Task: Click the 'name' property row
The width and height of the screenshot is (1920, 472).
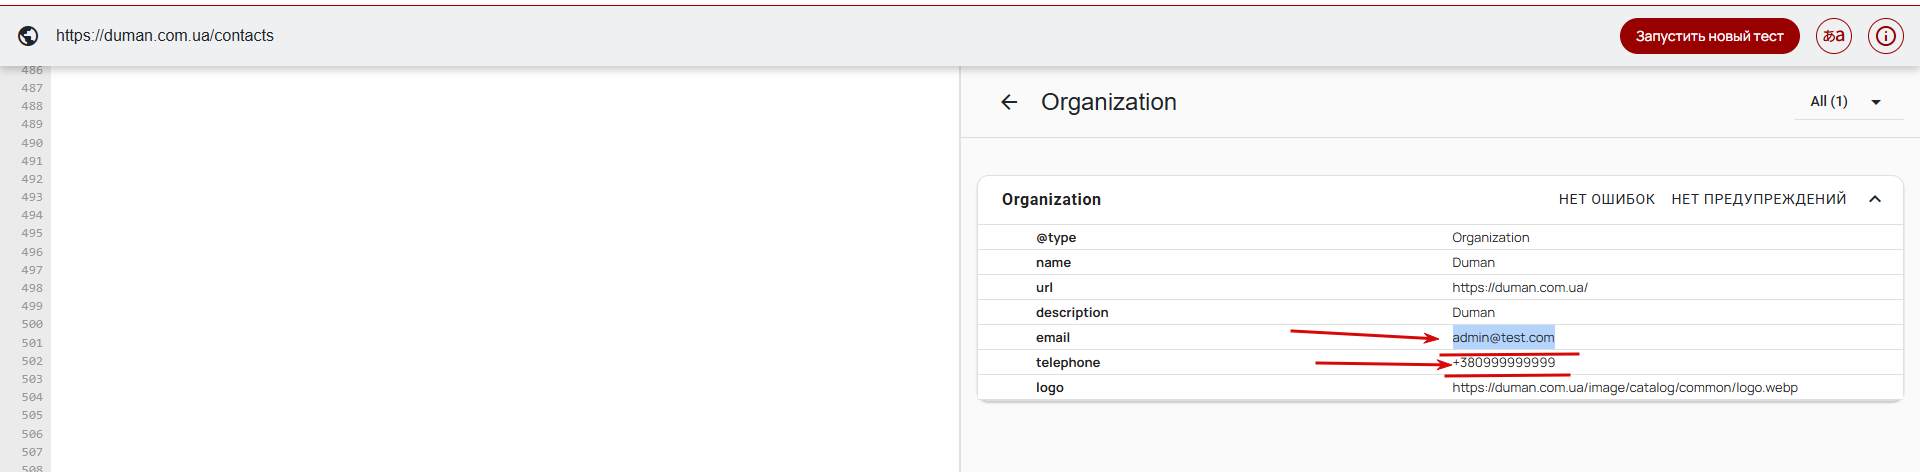Action: 1053,263
